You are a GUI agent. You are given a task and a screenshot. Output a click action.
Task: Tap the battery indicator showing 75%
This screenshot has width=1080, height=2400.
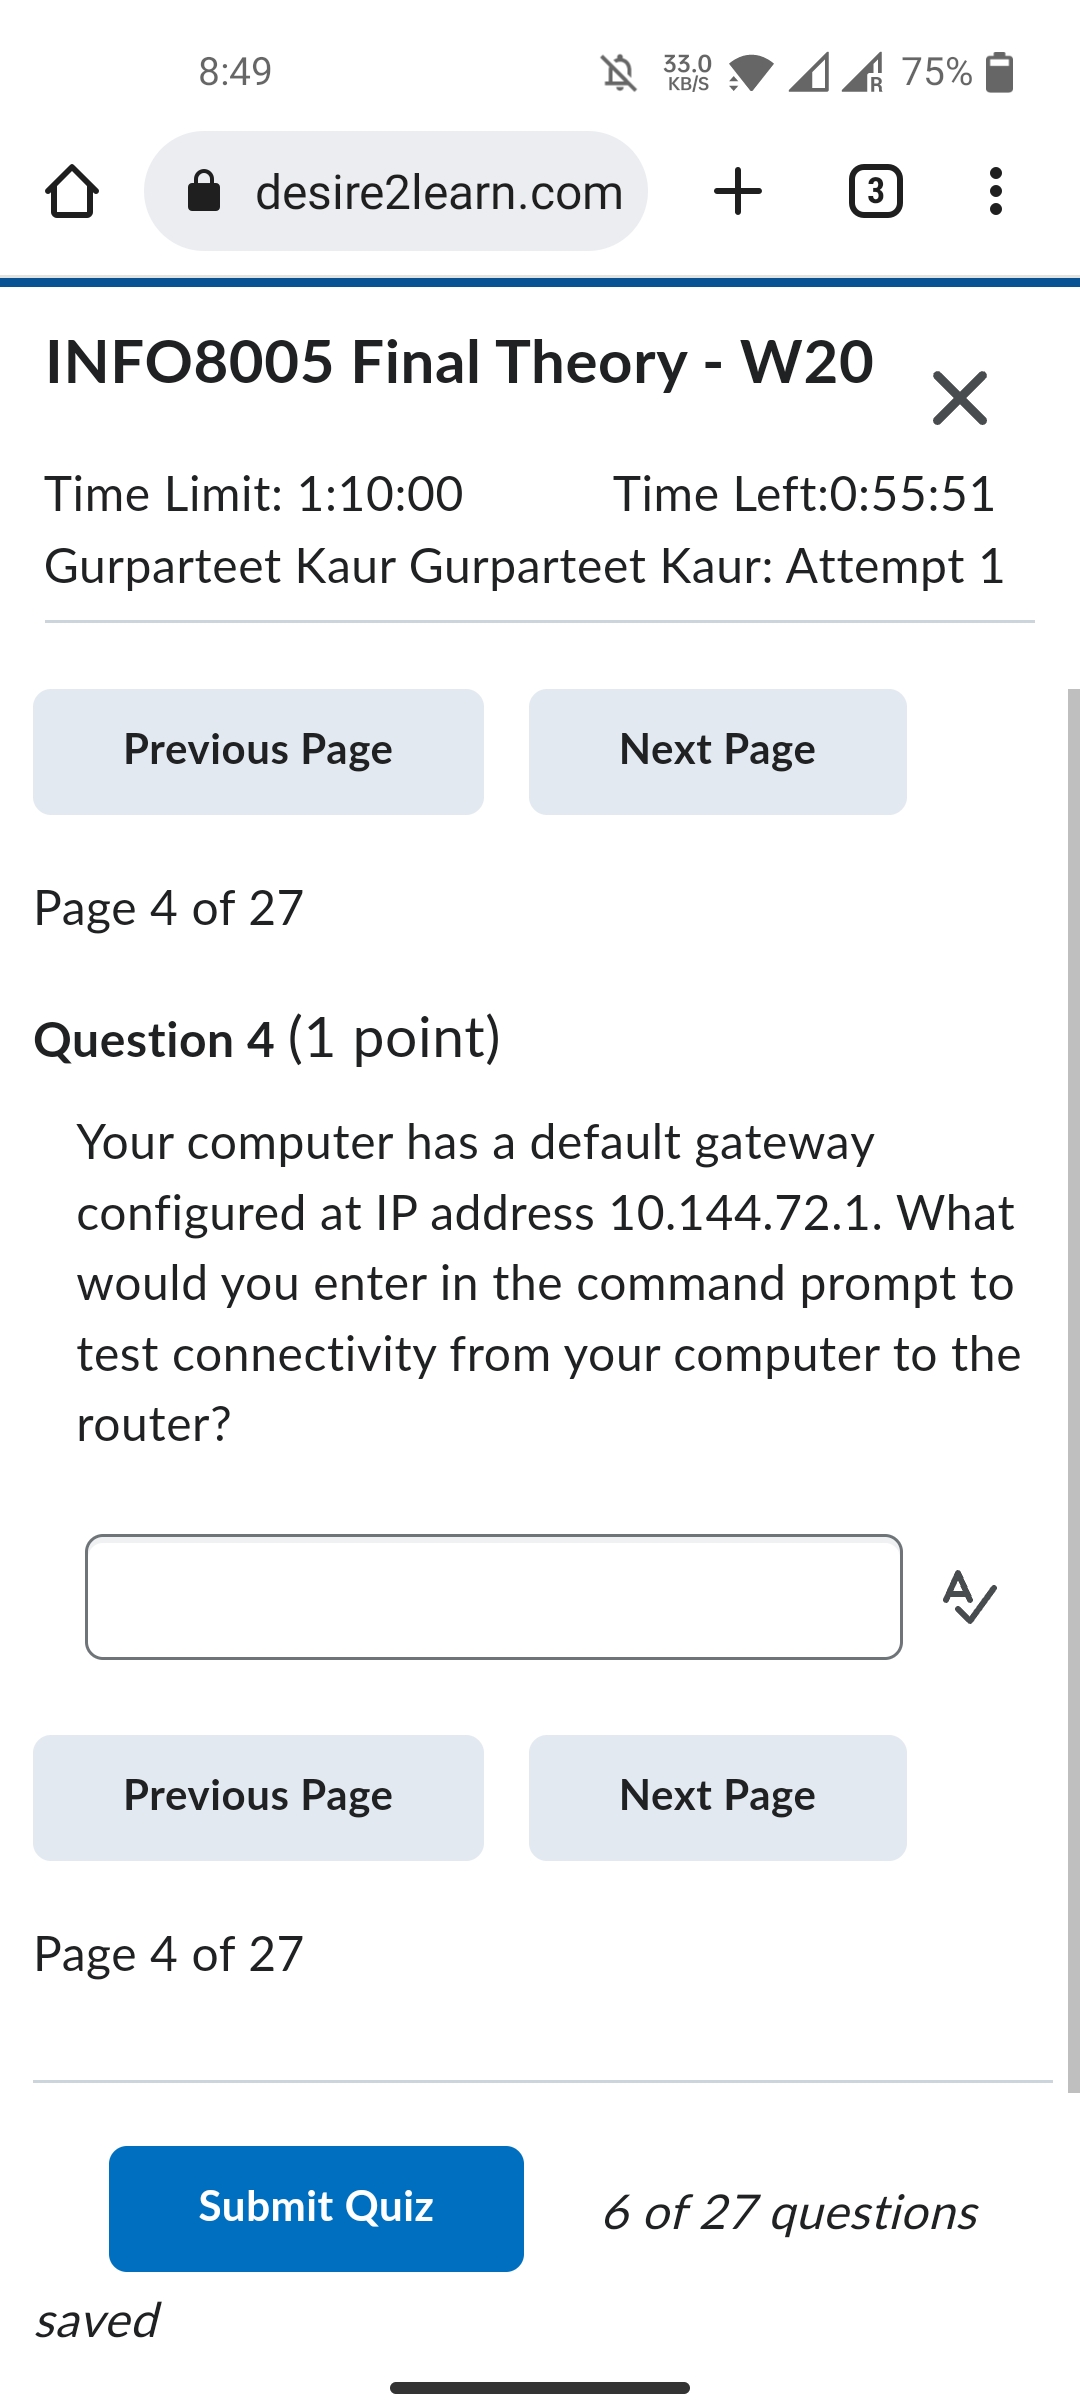(x=997, y=70)
